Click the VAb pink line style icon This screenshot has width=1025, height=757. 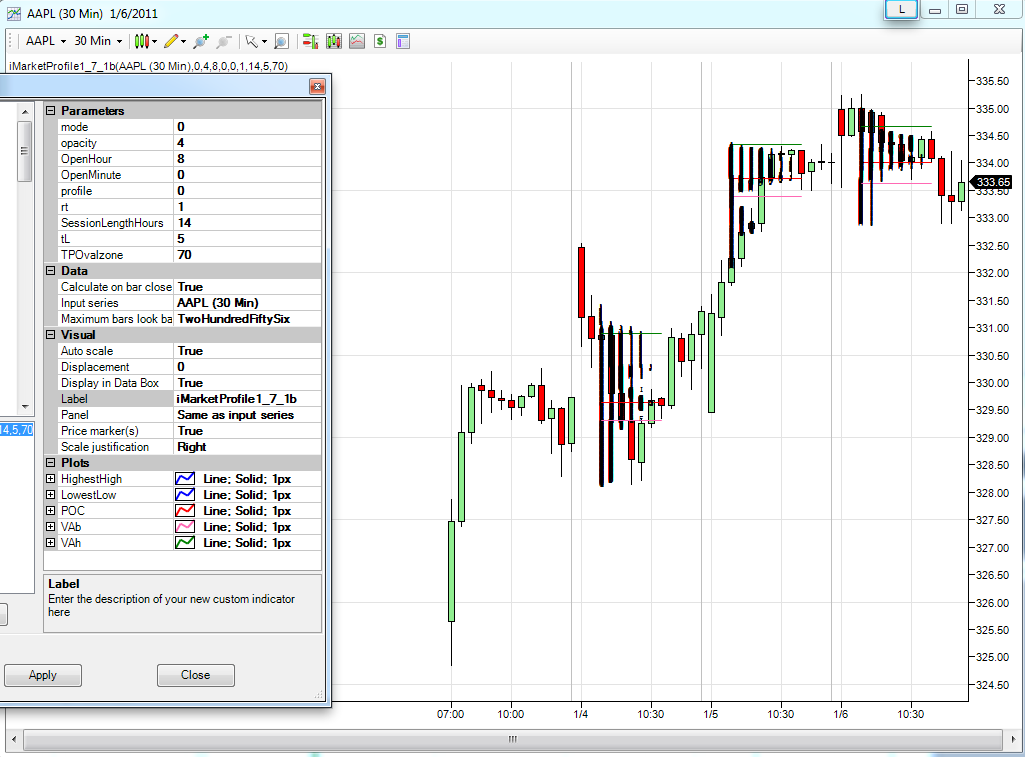tap(185, 527)
